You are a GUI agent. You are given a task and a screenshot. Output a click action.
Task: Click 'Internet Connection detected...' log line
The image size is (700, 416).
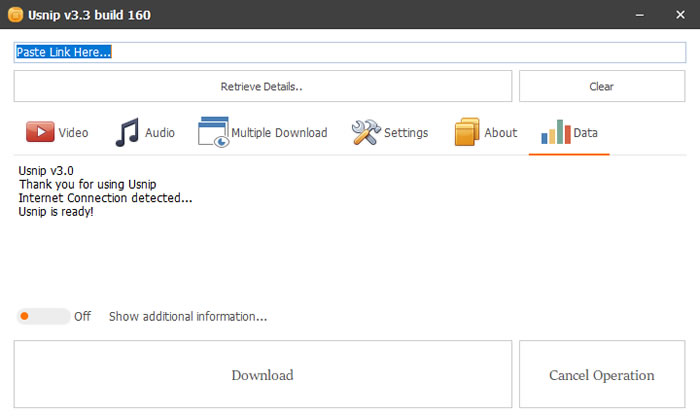(x=105, y=198)
